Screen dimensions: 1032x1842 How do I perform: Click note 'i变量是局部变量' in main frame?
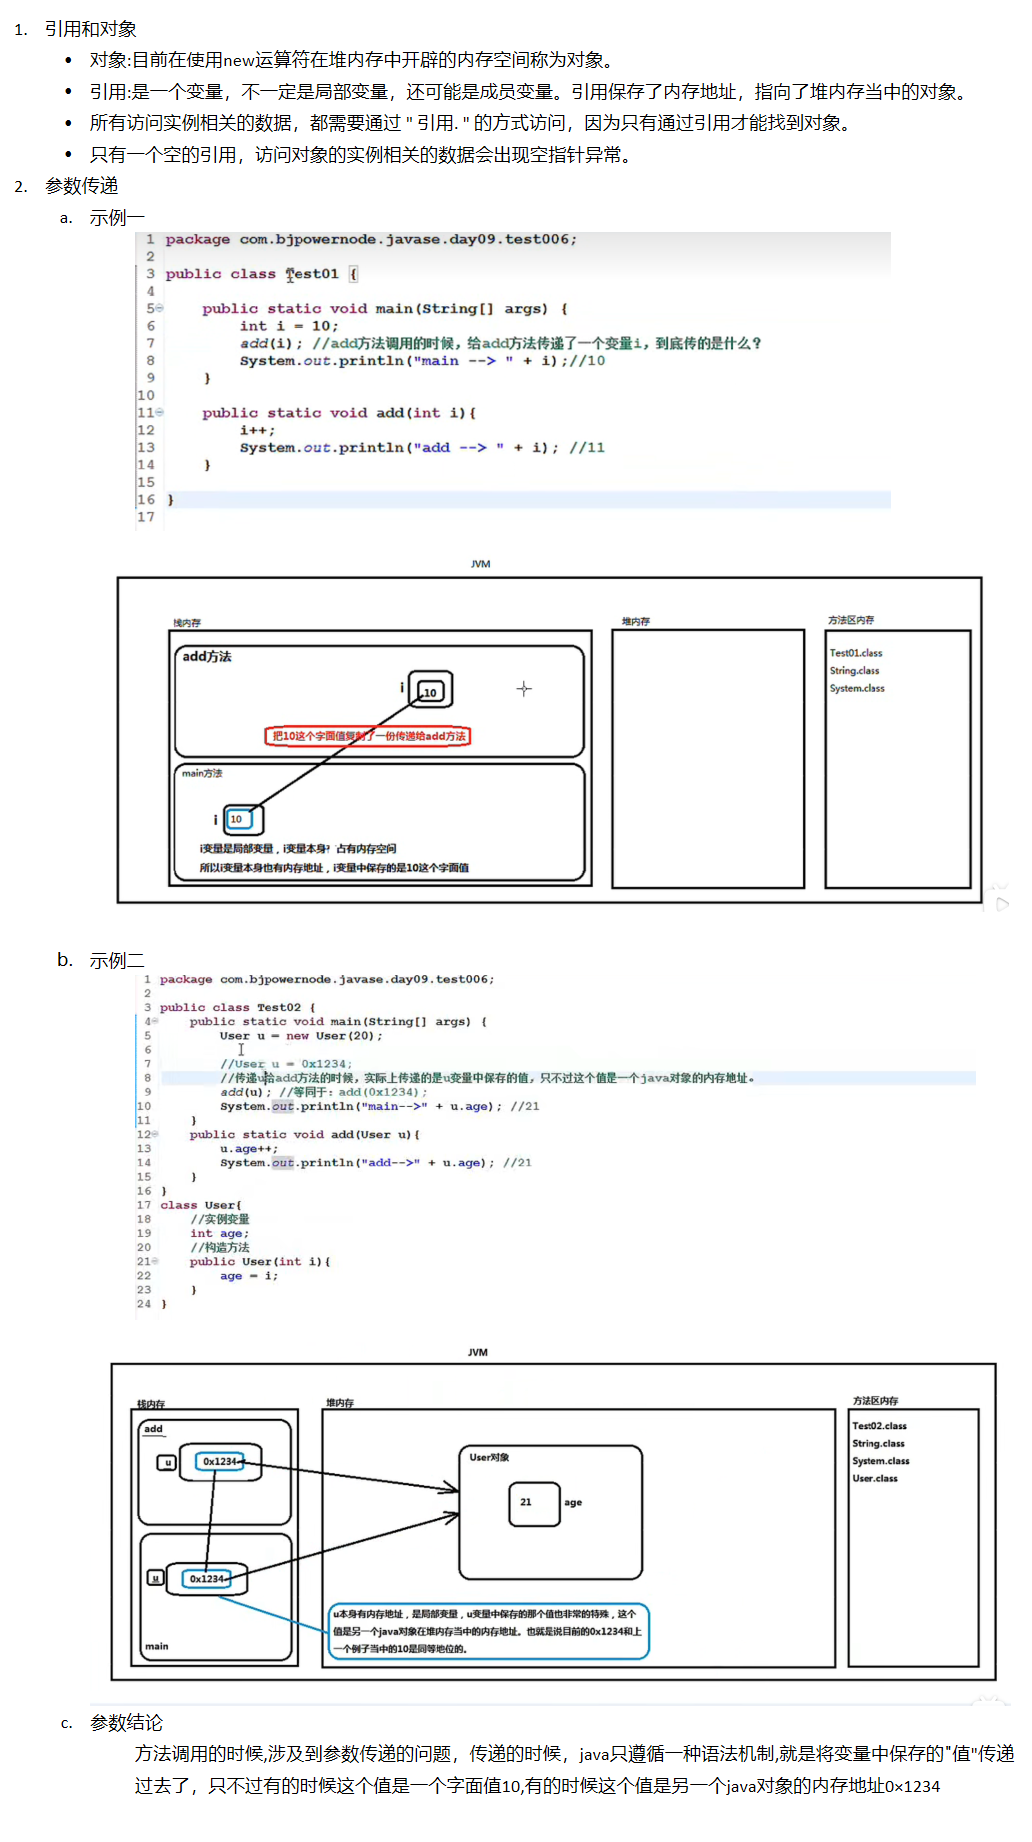point(298,848)
